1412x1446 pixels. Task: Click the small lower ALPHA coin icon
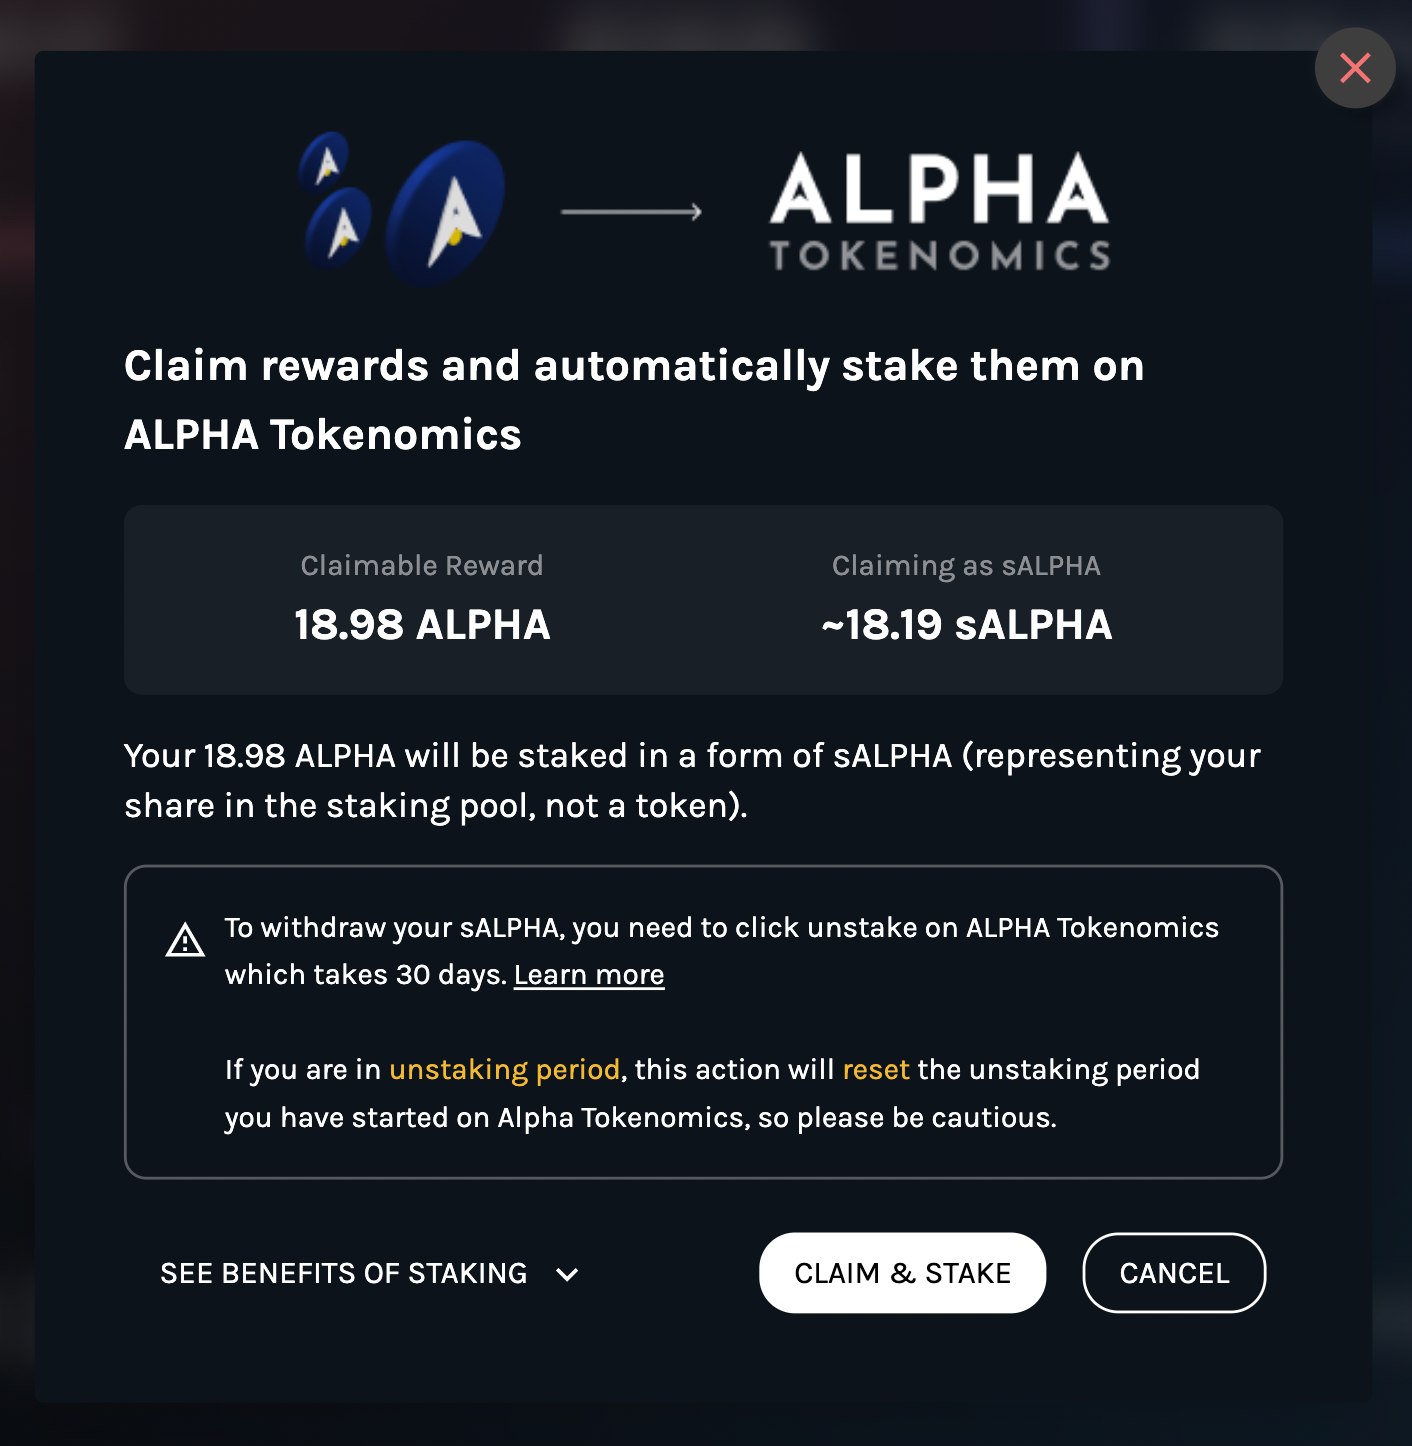[x=338, y=229]
